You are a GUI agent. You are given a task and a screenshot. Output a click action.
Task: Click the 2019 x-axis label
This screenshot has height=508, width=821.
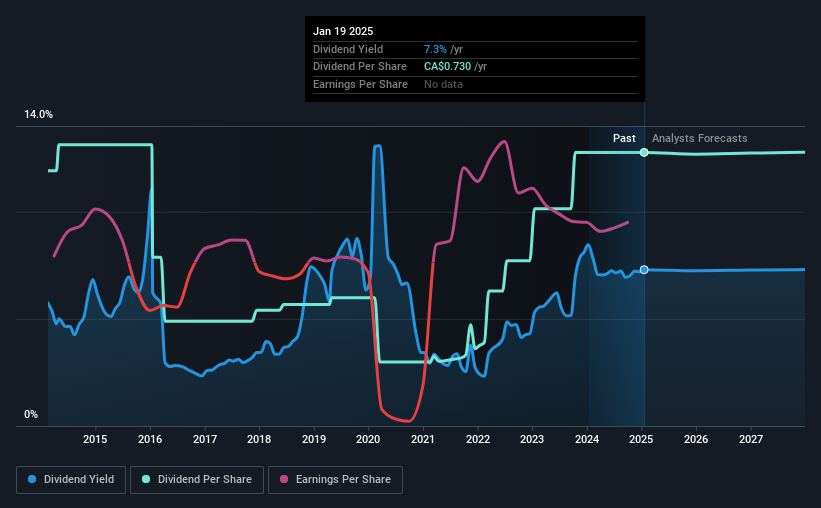click(x=314, y=439)
